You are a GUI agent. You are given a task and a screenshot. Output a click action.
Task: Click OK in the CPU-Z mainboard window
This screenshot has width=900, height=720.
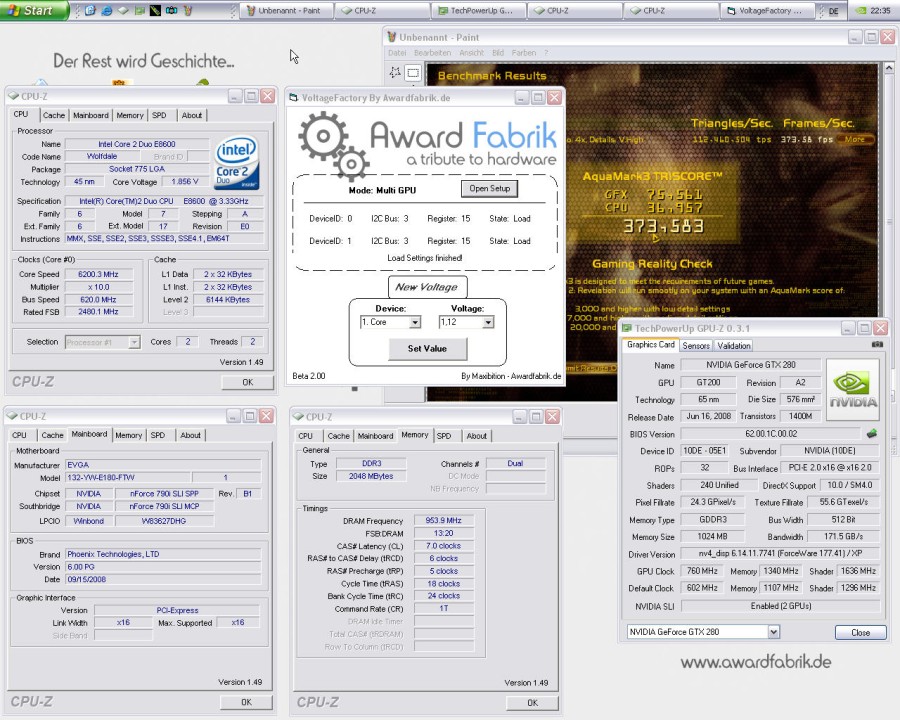(x=246, y=702)
